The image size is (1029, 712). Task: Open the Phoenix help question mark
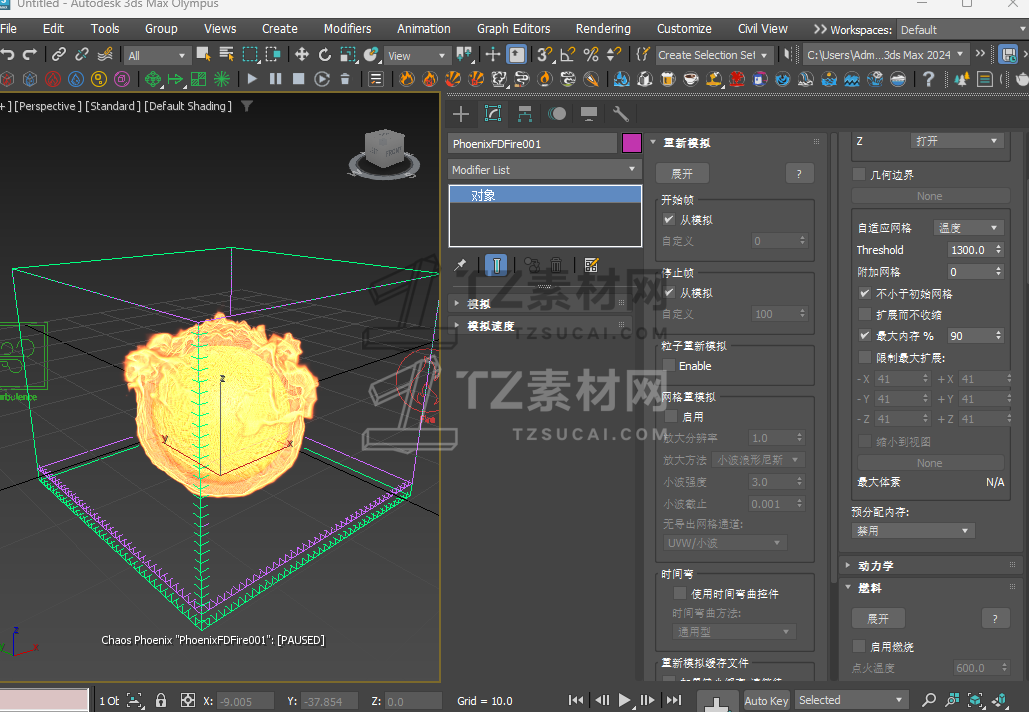(929, 78)
